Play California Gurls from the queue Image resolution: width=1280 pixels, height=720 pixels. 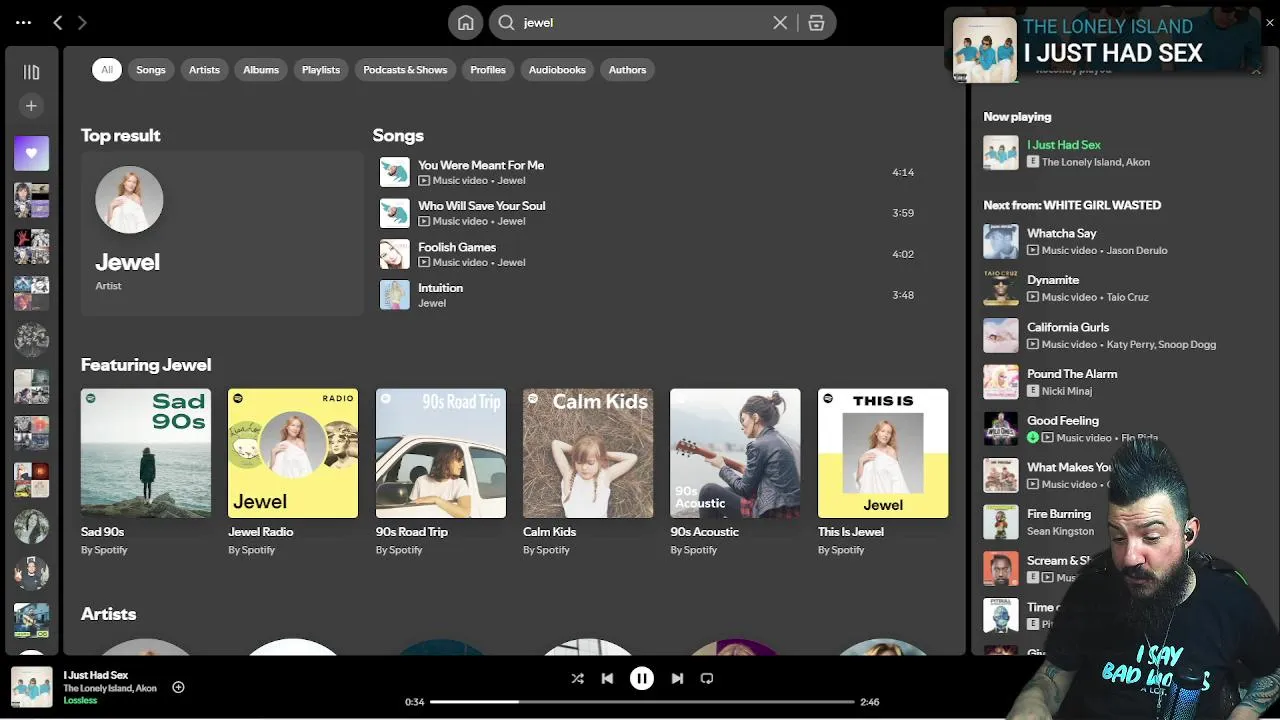tap(1068, 327)
